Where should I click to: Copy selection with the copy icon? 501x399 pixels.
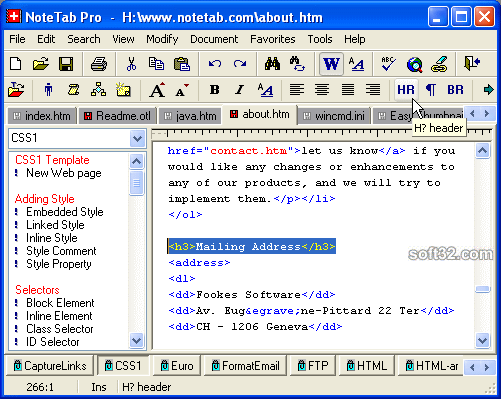tap(156, 64)
